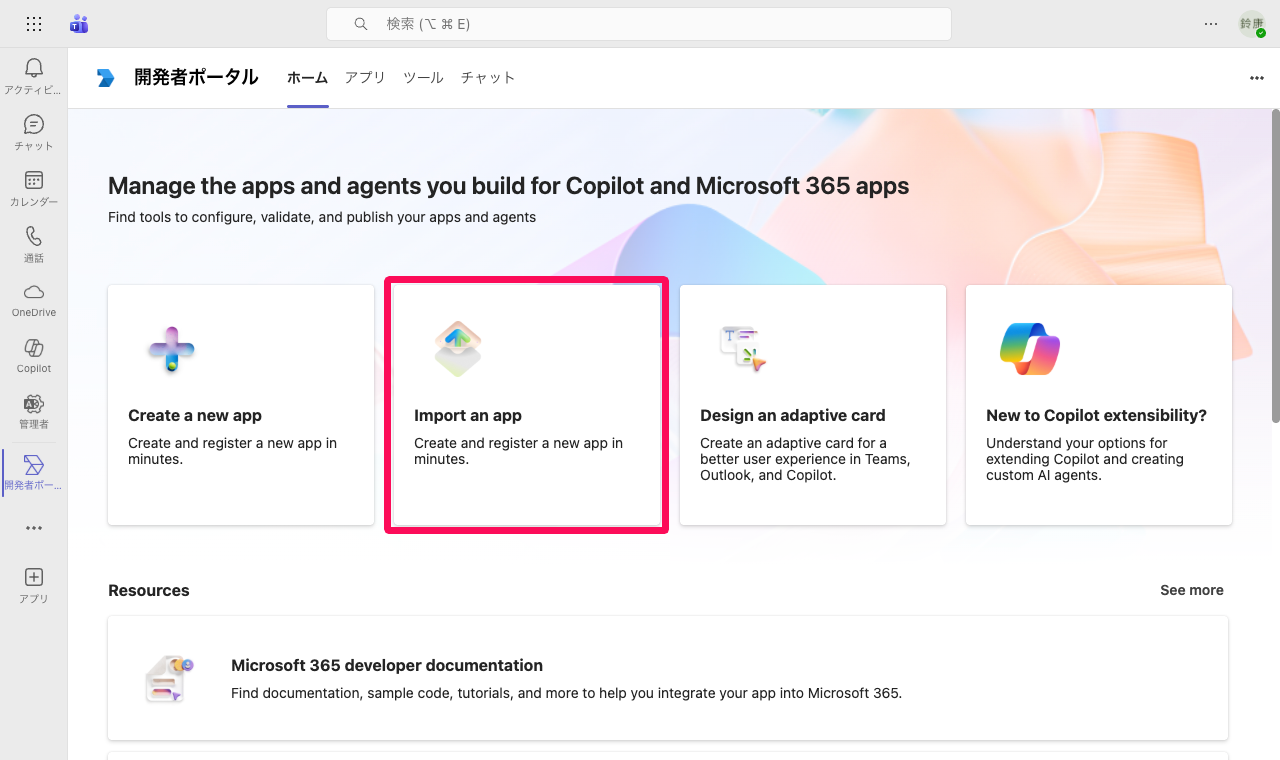Switch to the ホーム tab

[307, 78]
